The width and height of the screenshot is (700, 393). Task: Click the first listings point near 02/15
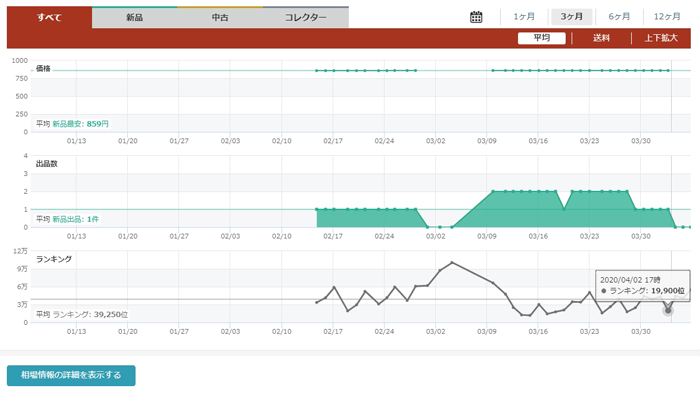[x=317, y=209]
